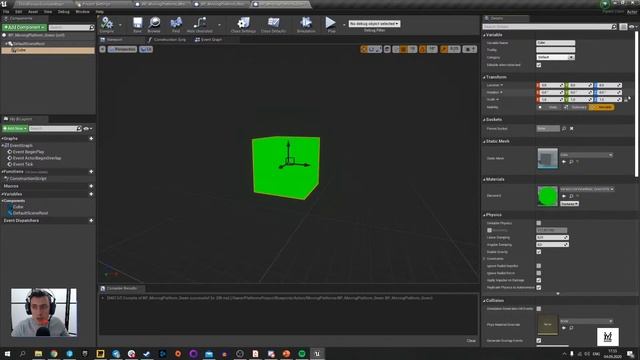This screenshot has height=360, width=640.
Task: Select the Cube component in the tree
Action: (48, 50)
